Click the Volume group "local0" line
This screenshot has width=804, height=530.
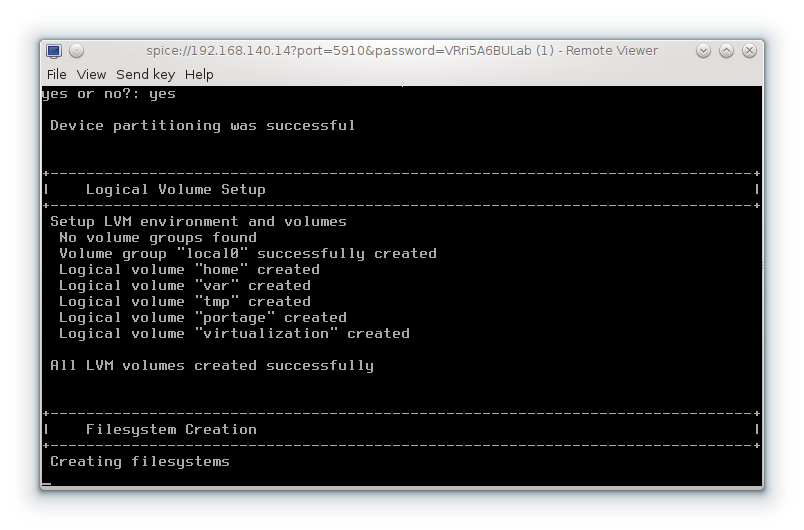tap(248, 253)
